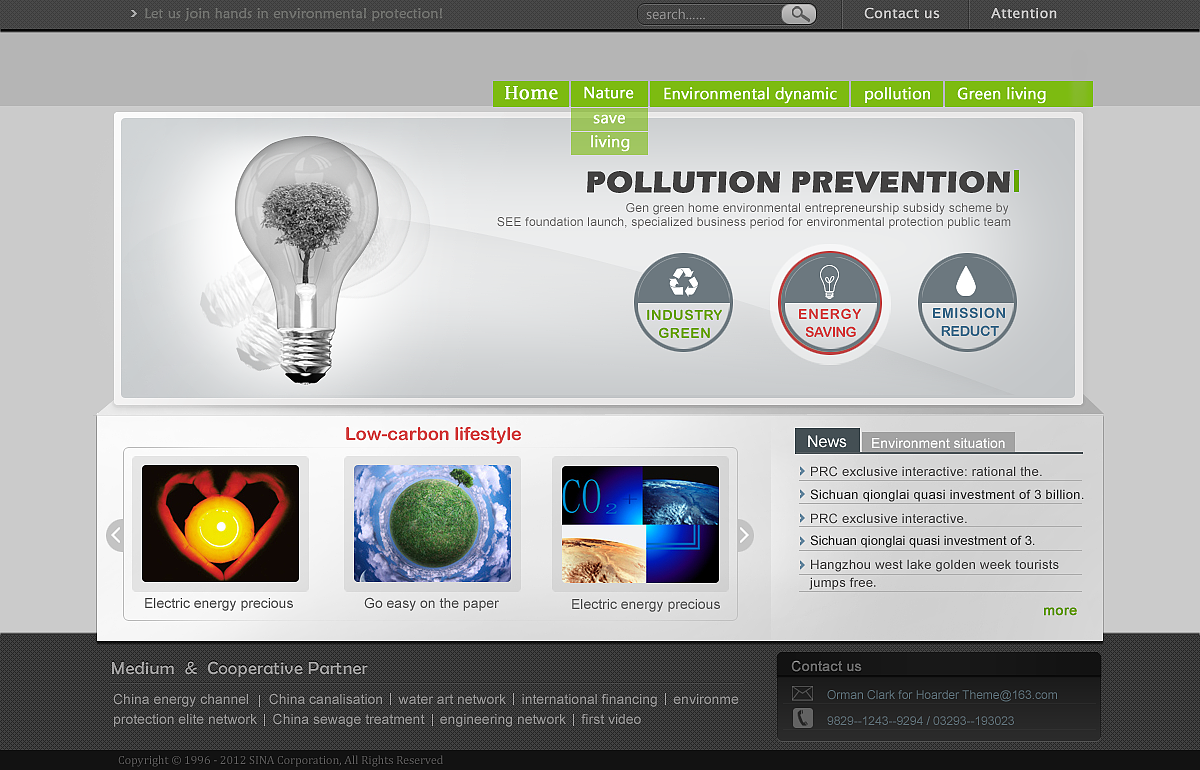This screenshot has width=1200, height=770.
Task: Open 'PRC exclusive interactive: rational the.' news
Action: (x=925, y=471)
